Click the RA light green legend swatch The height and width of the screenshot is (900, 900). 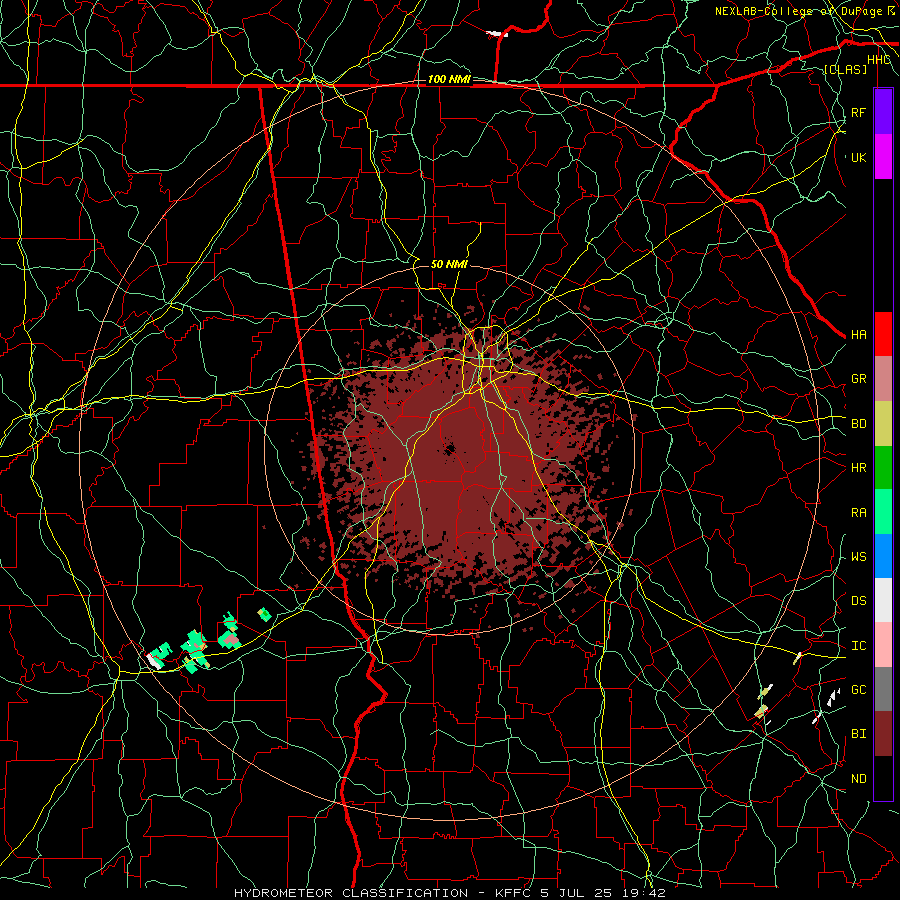(883, 512)
